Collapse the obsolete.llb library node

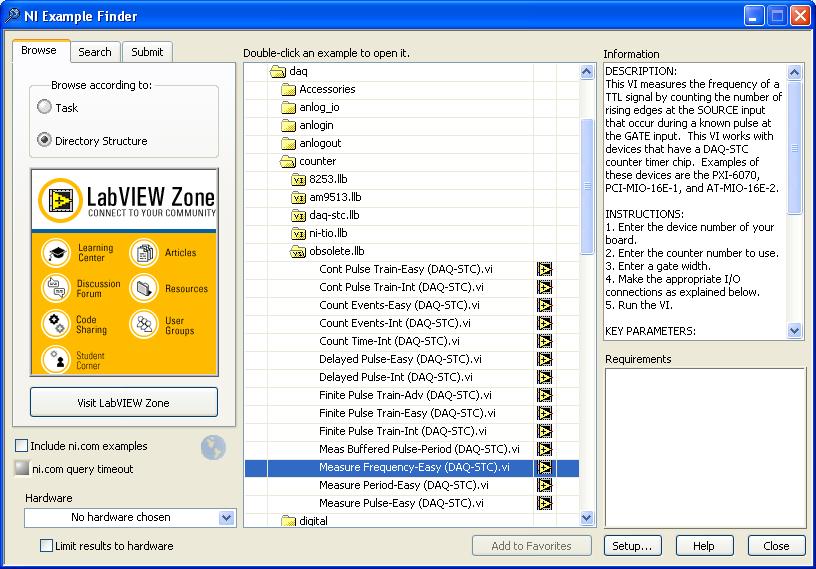(298, 251)
